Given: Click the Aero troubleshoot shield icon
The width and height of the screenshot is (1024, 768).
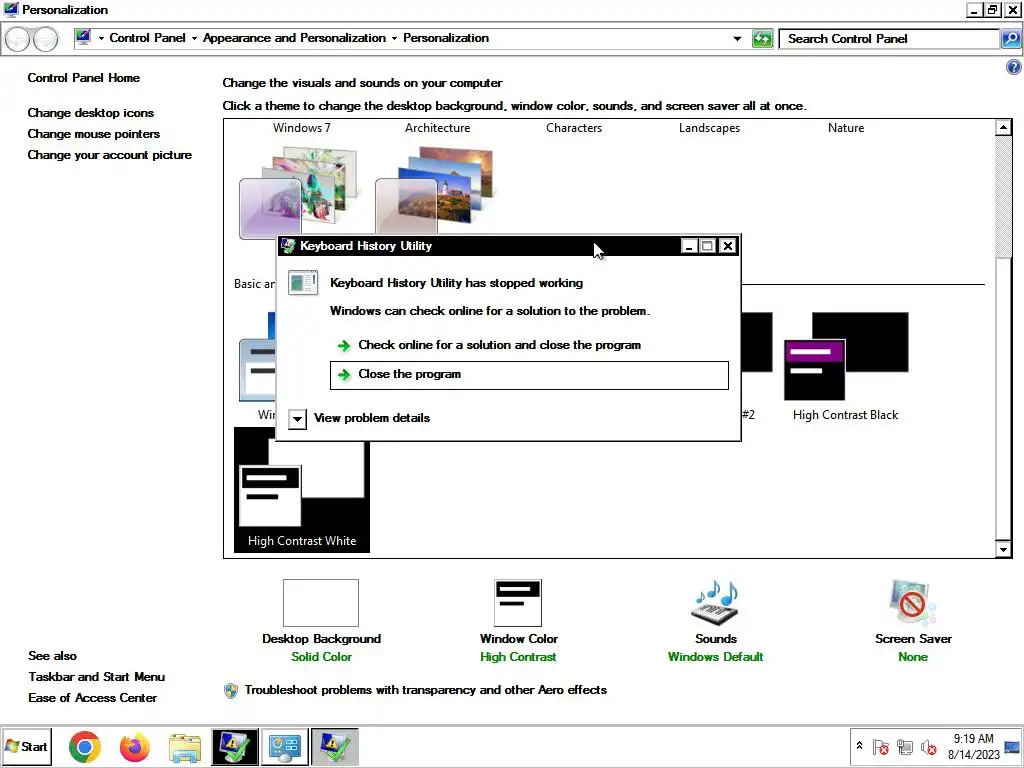Looking at the screenshot, I should (231, 690).
